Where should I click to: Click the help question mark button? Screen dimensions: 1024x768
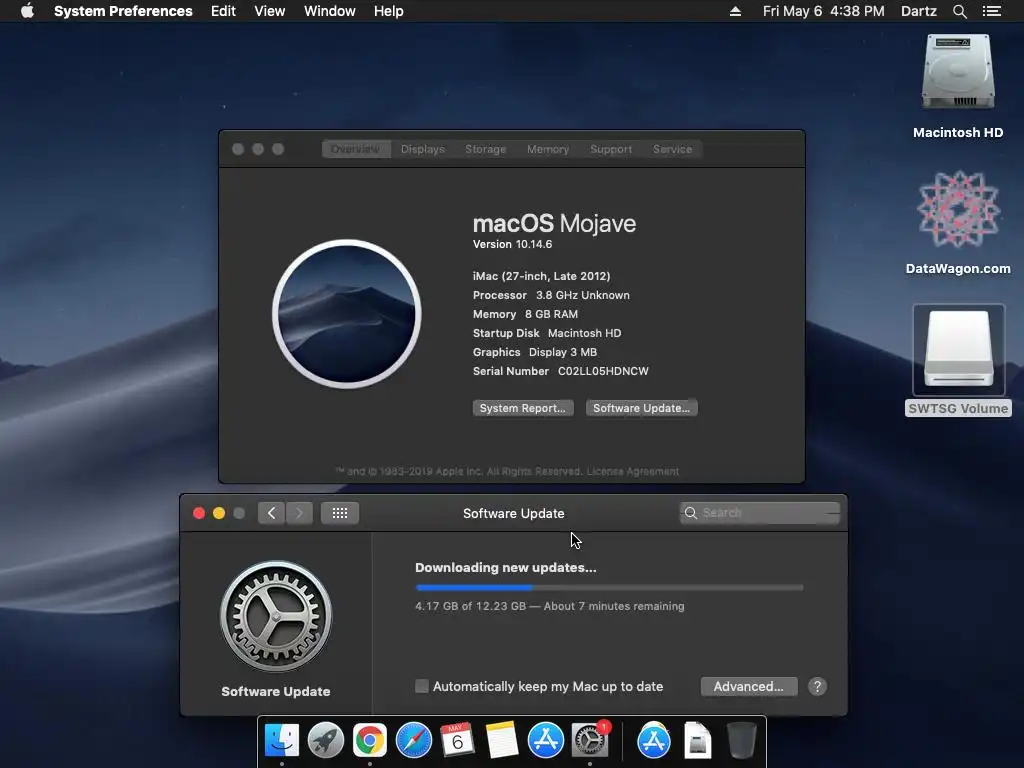coord(817,686)
